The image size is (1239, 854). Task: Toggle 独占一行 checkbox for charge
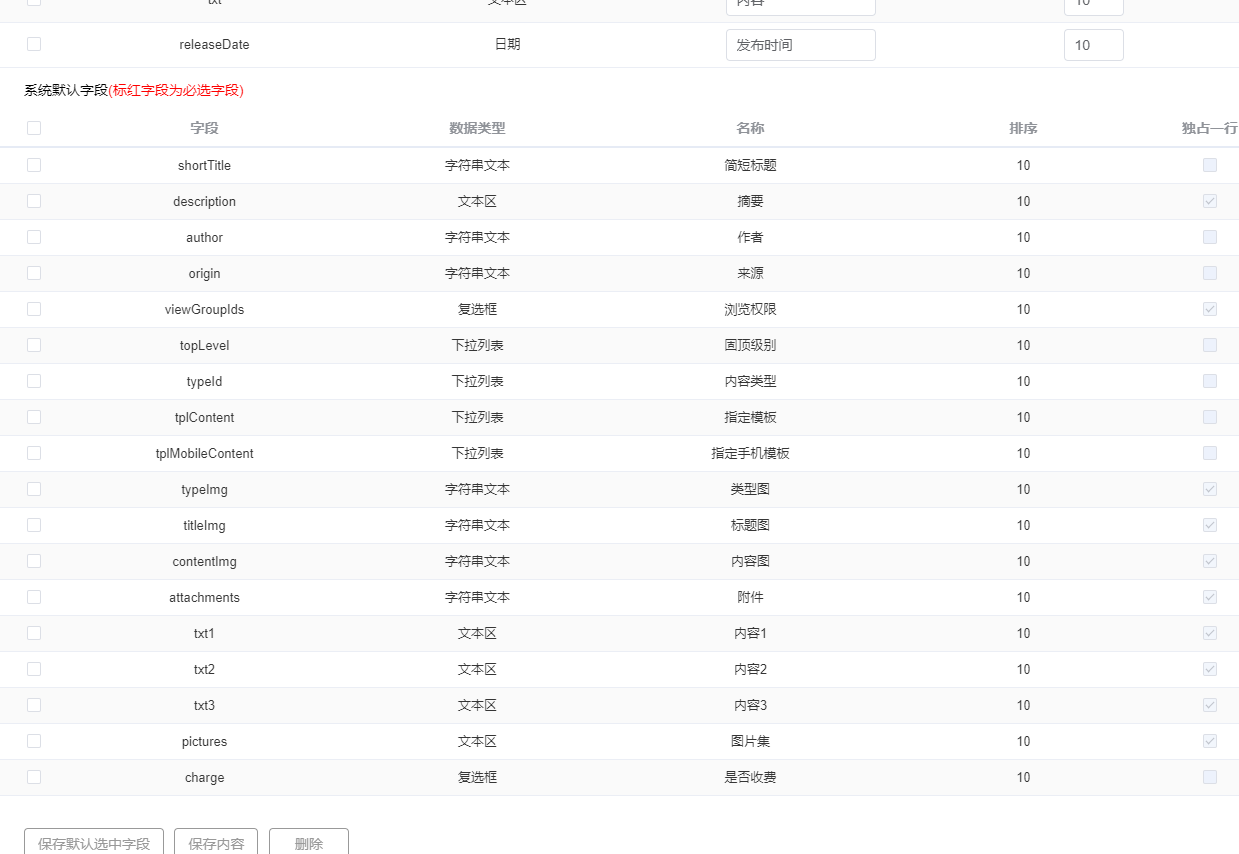point(1210,777)
